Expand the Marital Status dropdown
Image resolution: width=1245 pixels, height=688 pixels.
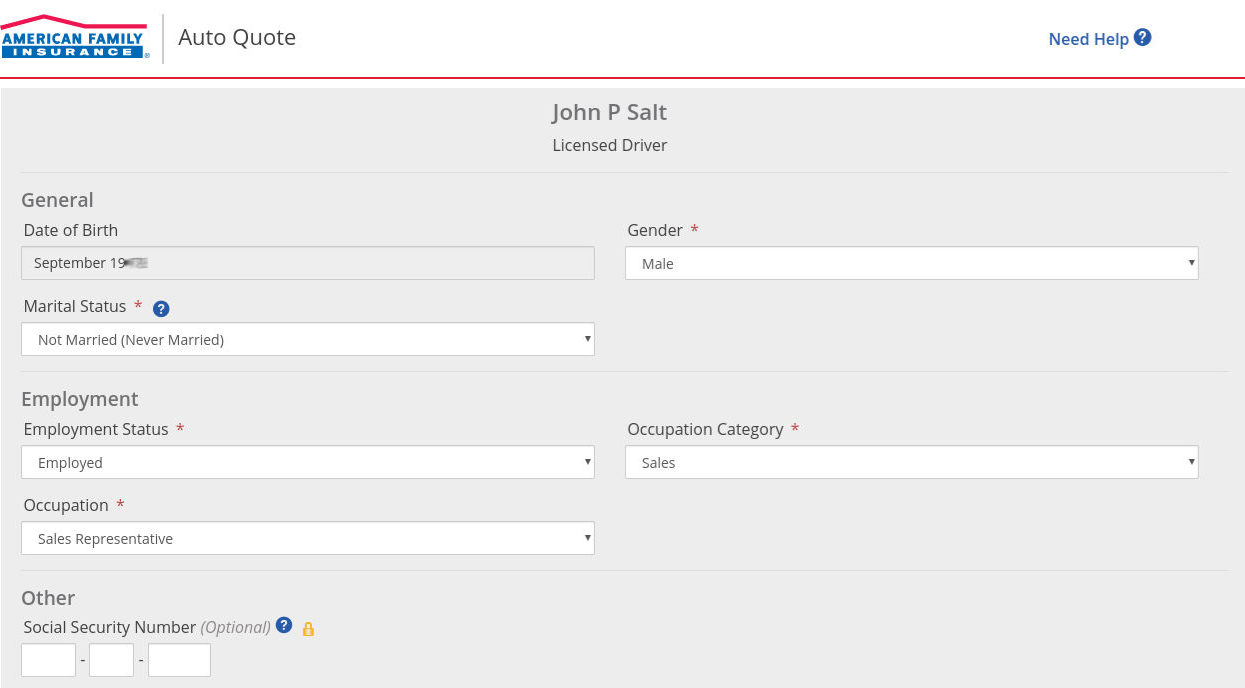(308, 340)
